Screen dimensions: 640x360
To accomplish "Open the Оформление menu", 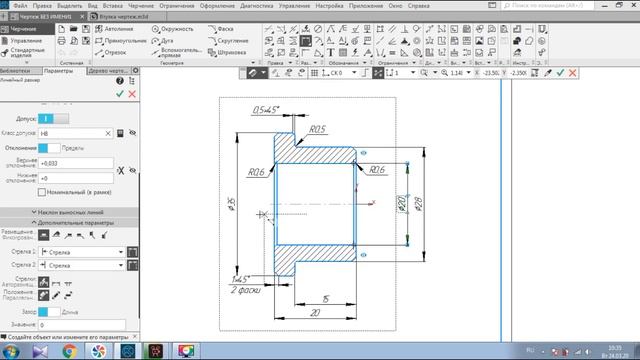I will click(217, 6).
